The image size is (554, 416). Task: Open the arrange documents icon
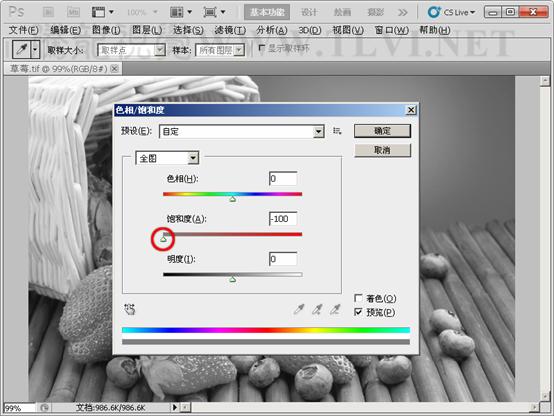[181, 12]
